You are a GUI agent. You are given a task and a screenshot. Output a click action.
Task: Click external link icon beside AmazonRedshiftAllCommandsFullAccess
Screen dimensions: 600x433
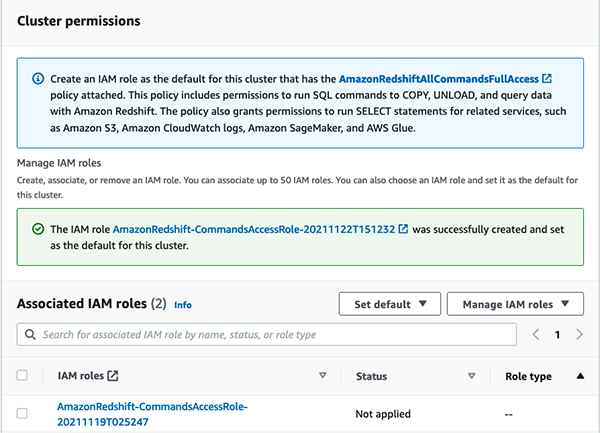click(x=546, y=78)
